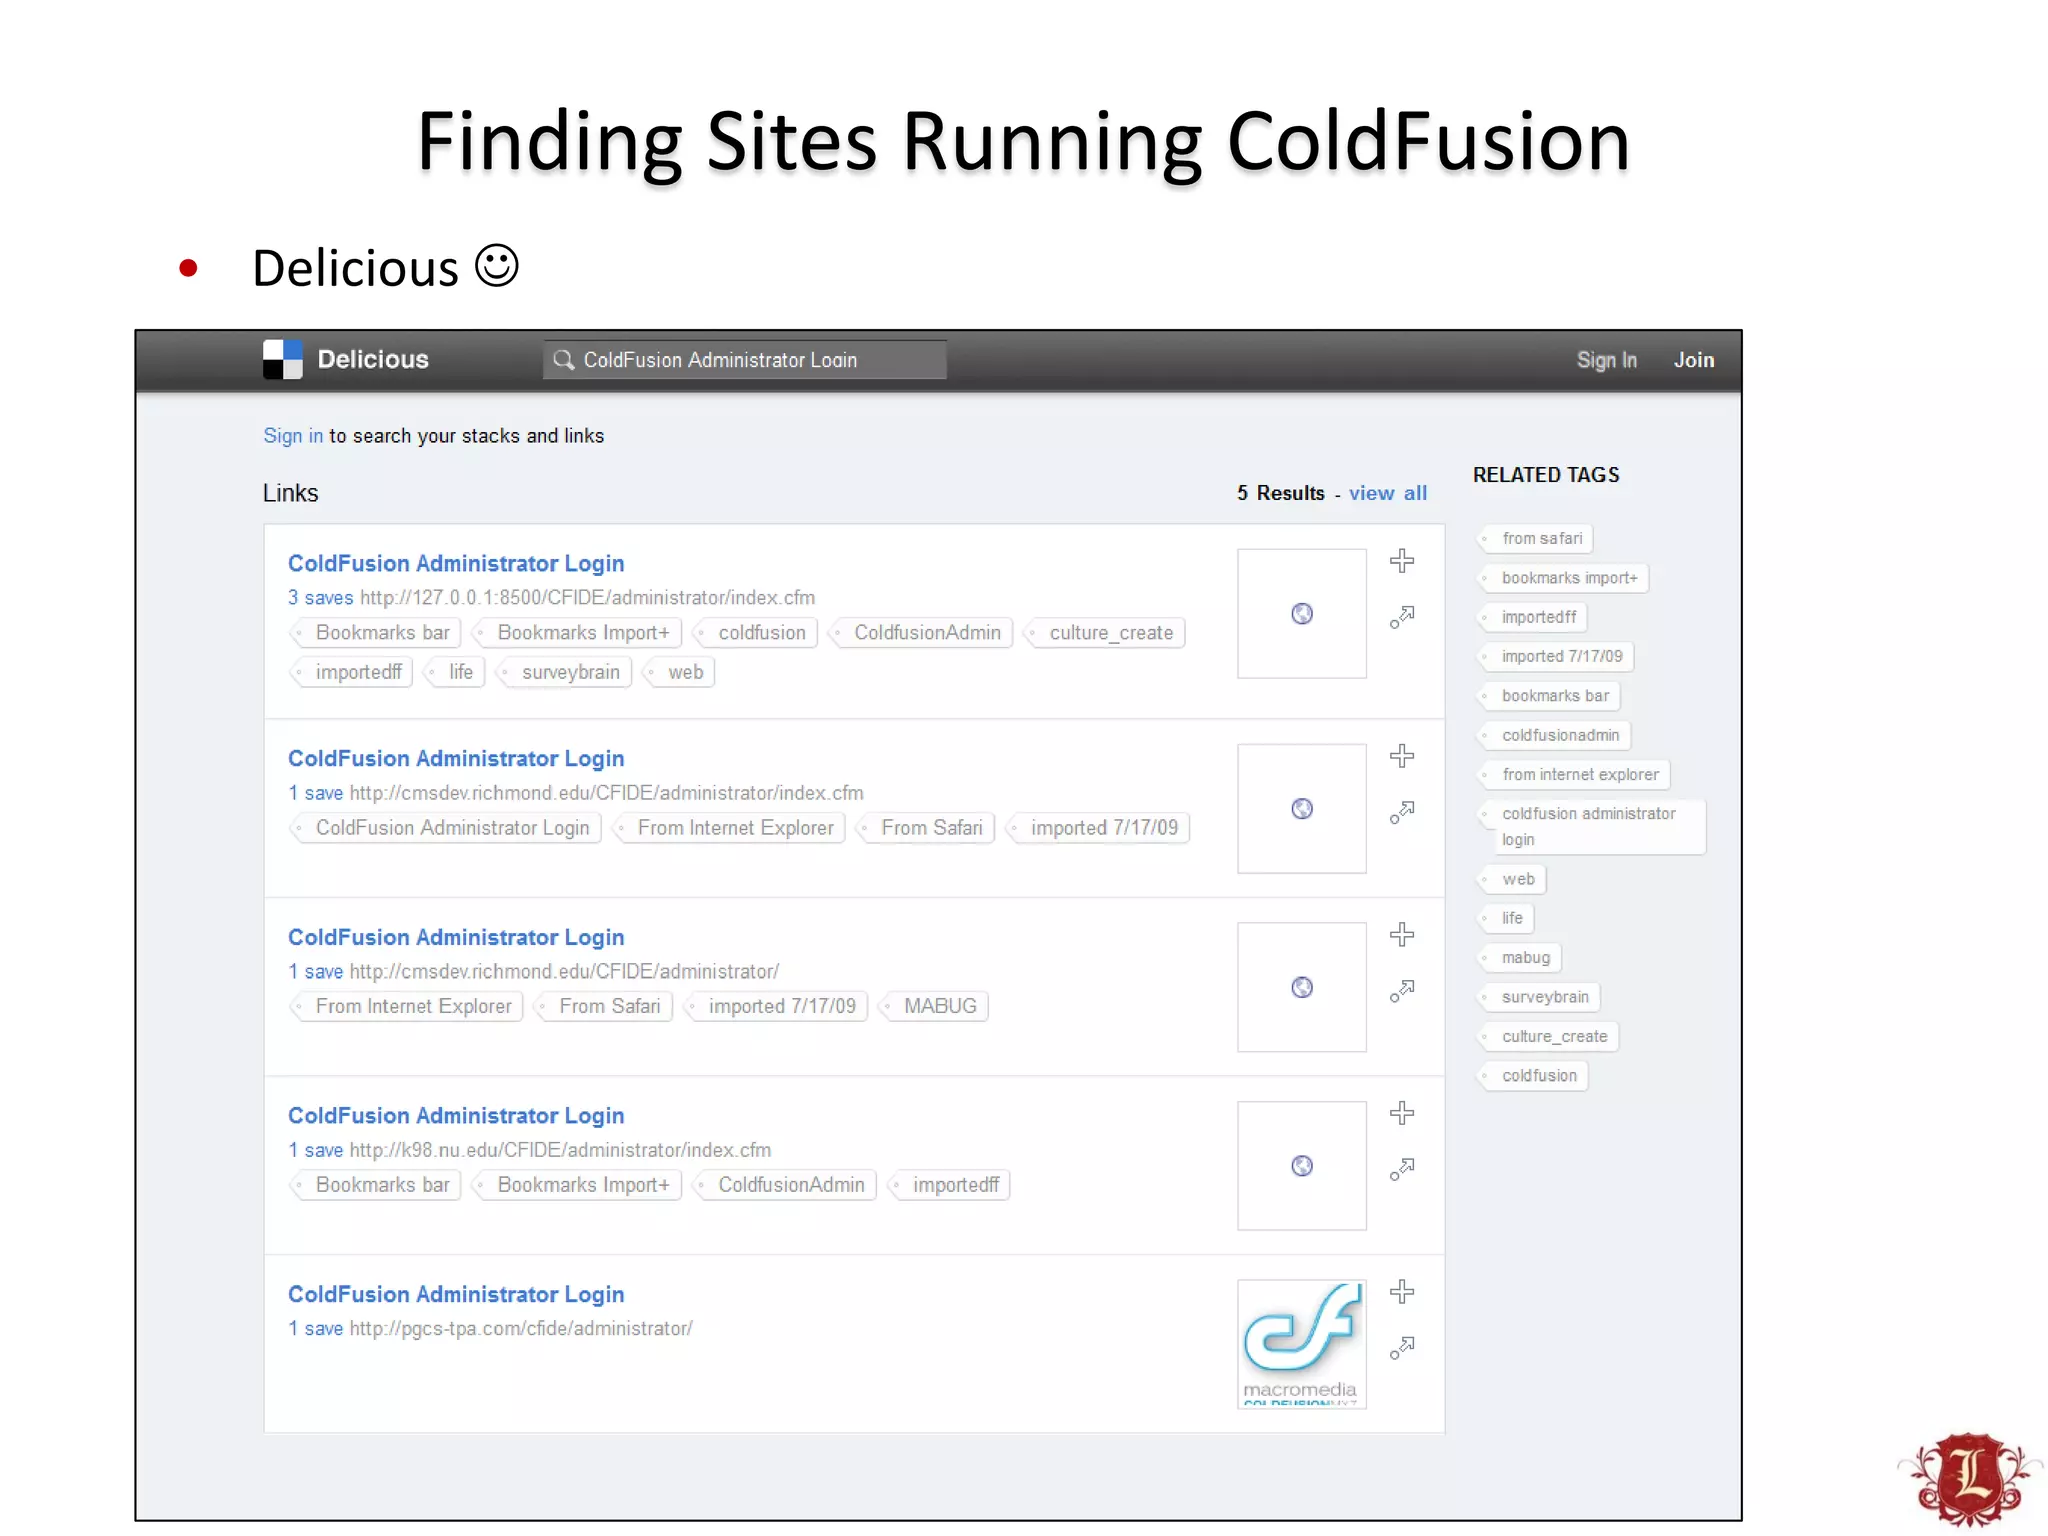
Task: Select the culture_create tag in the first result
Action: coord(1105,633)
